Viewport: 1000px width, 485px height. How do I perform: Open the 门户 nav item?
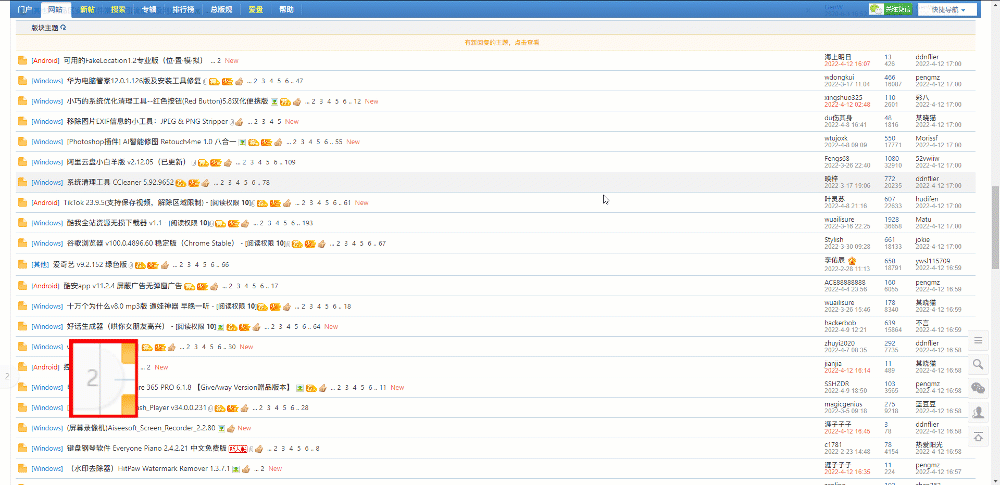tap(25, 10)
